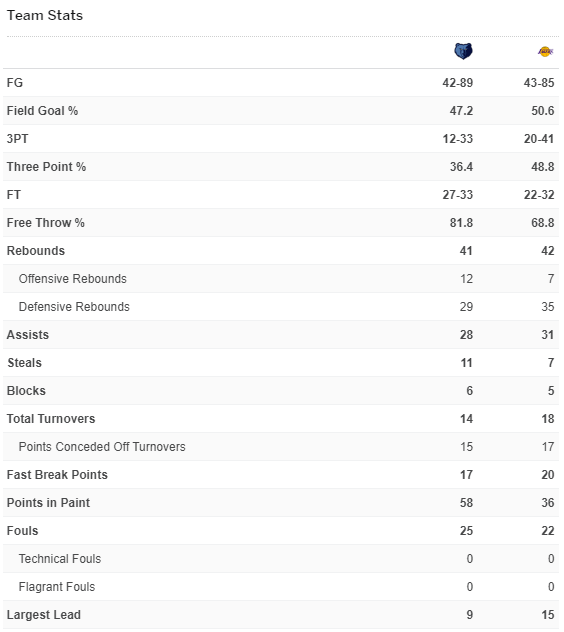Select the Technical Fouls sub-row
Image resolution: width=564 pixels, height=632 pixels.
pos(281,559)
